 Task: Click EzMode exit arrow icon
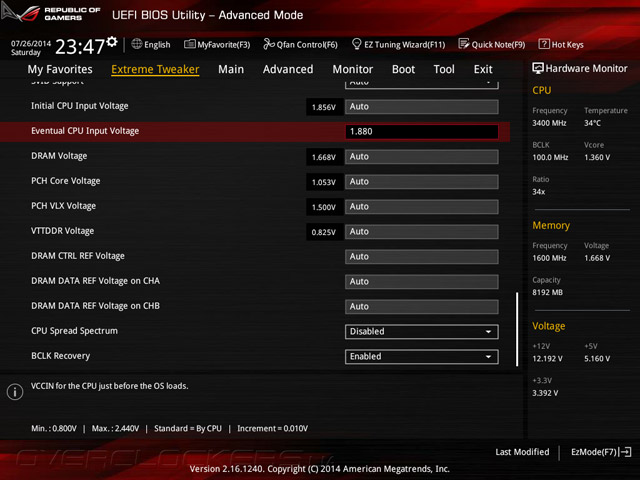(x=625, y=452)
